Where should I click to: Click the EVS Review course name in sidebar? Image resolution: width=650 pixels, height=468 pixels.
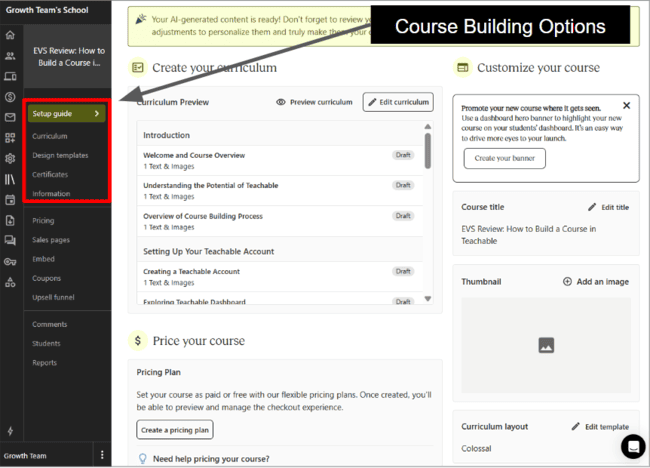click(x=69, y=56)
